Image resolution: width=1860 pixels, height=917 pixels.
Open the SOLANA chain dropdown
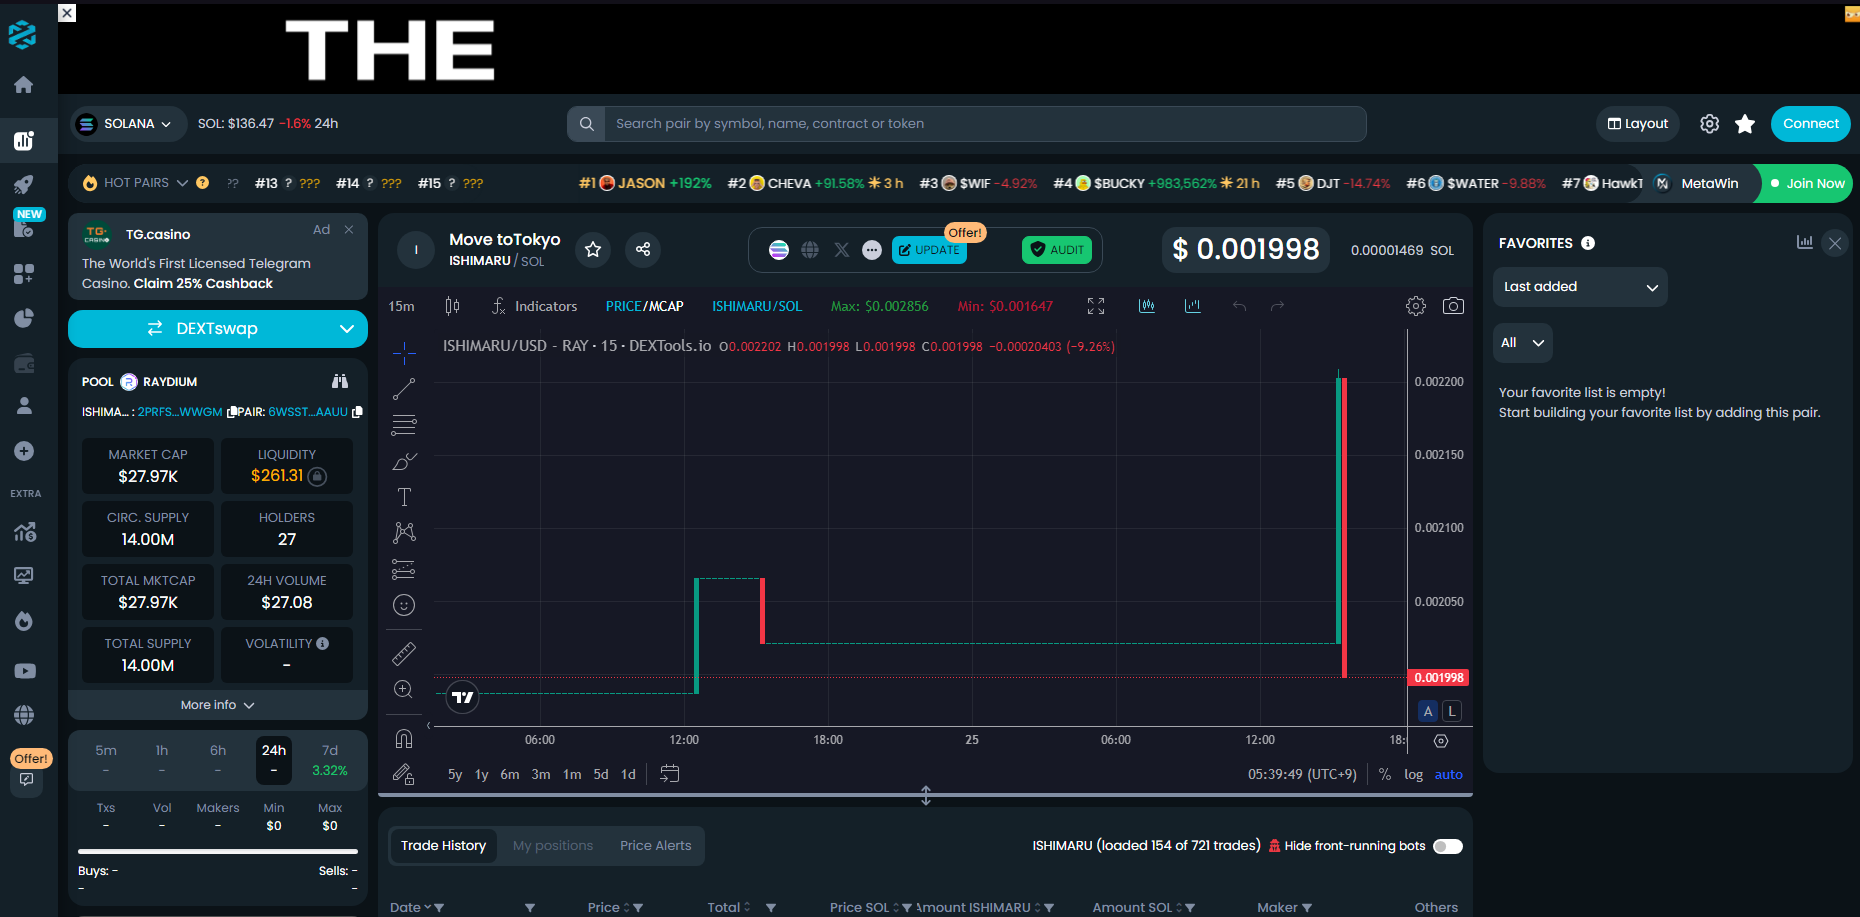point(128,124)
